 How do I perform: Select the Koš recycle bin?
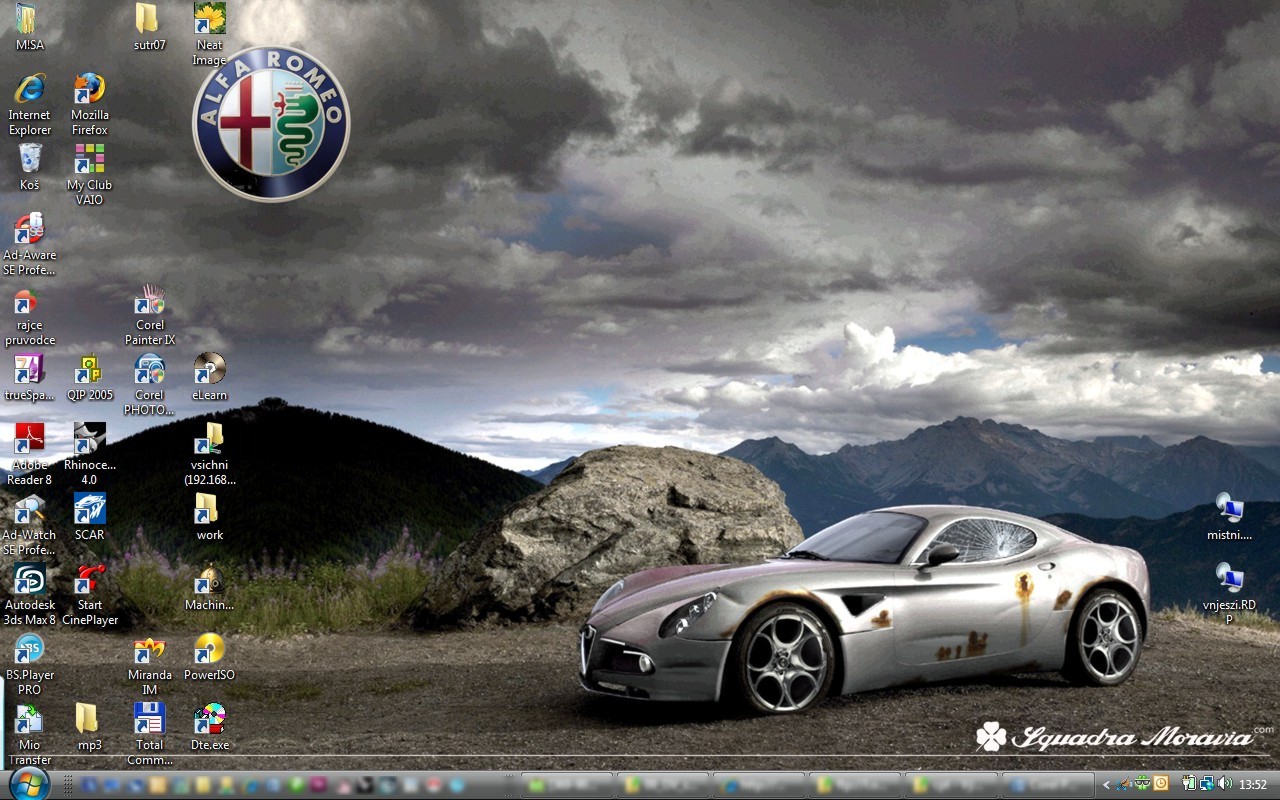click(x=30, y=160)
